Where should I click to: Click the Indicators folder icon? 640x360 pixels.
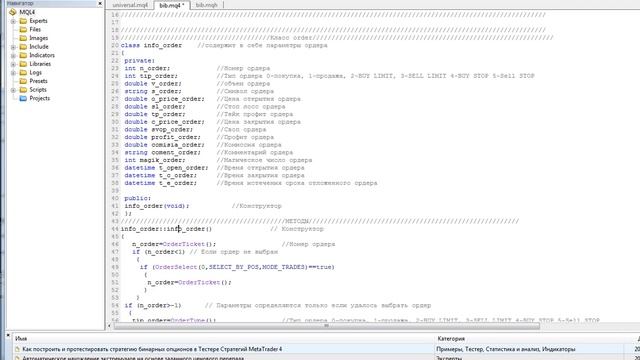pyautogui.click(x=23, y=55)
